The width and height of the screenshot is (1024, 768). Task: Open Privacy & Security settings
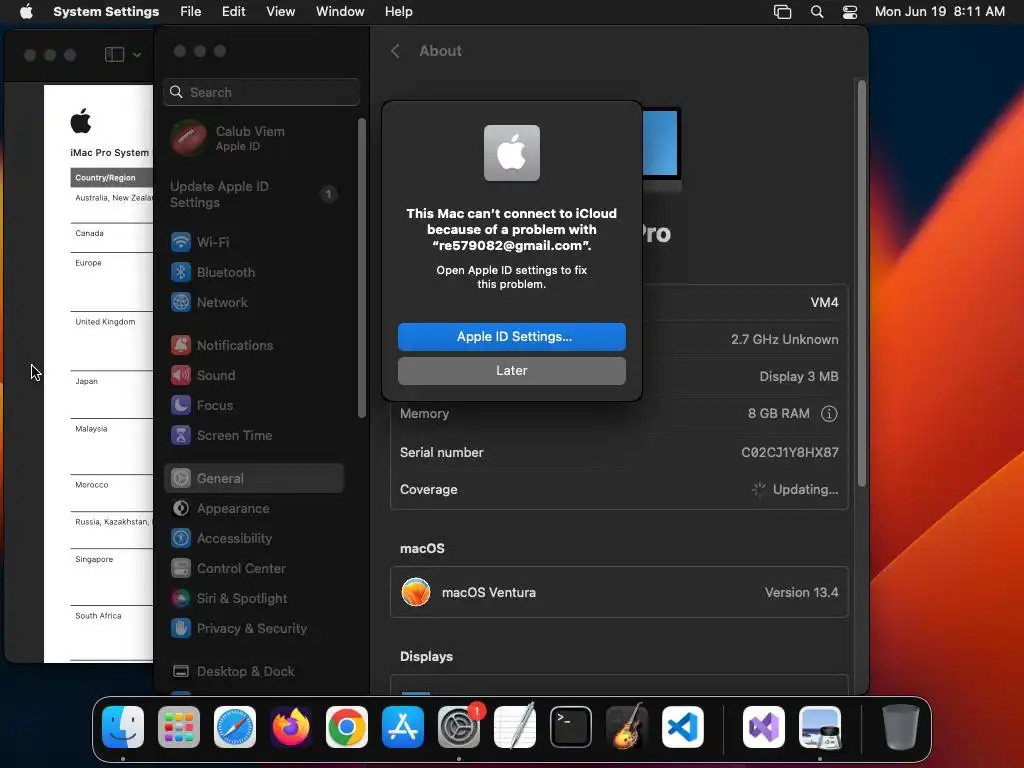coord(253,629)
